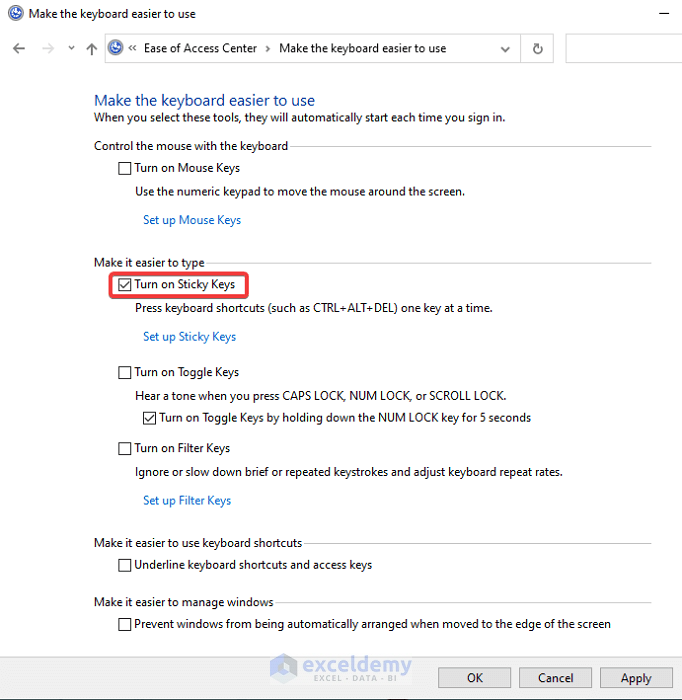Viewport: 682px width, 700px height.
Task: Click the 'Hear a tone when you press' text
Action: point(320,396)
